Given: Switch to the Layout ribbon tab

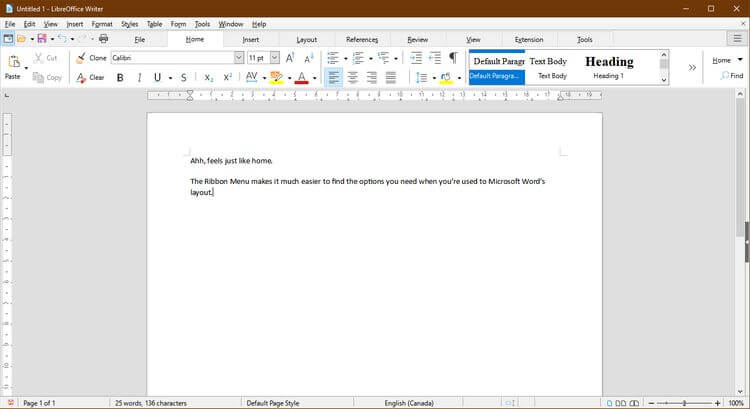Looking at the screenshot, I should [x=306, y=40].
